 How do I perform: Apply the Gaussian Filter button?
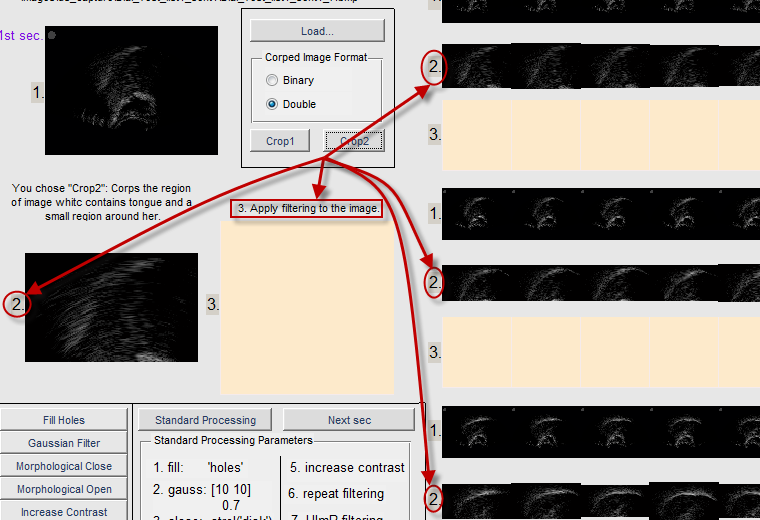[x=63, y=443]
